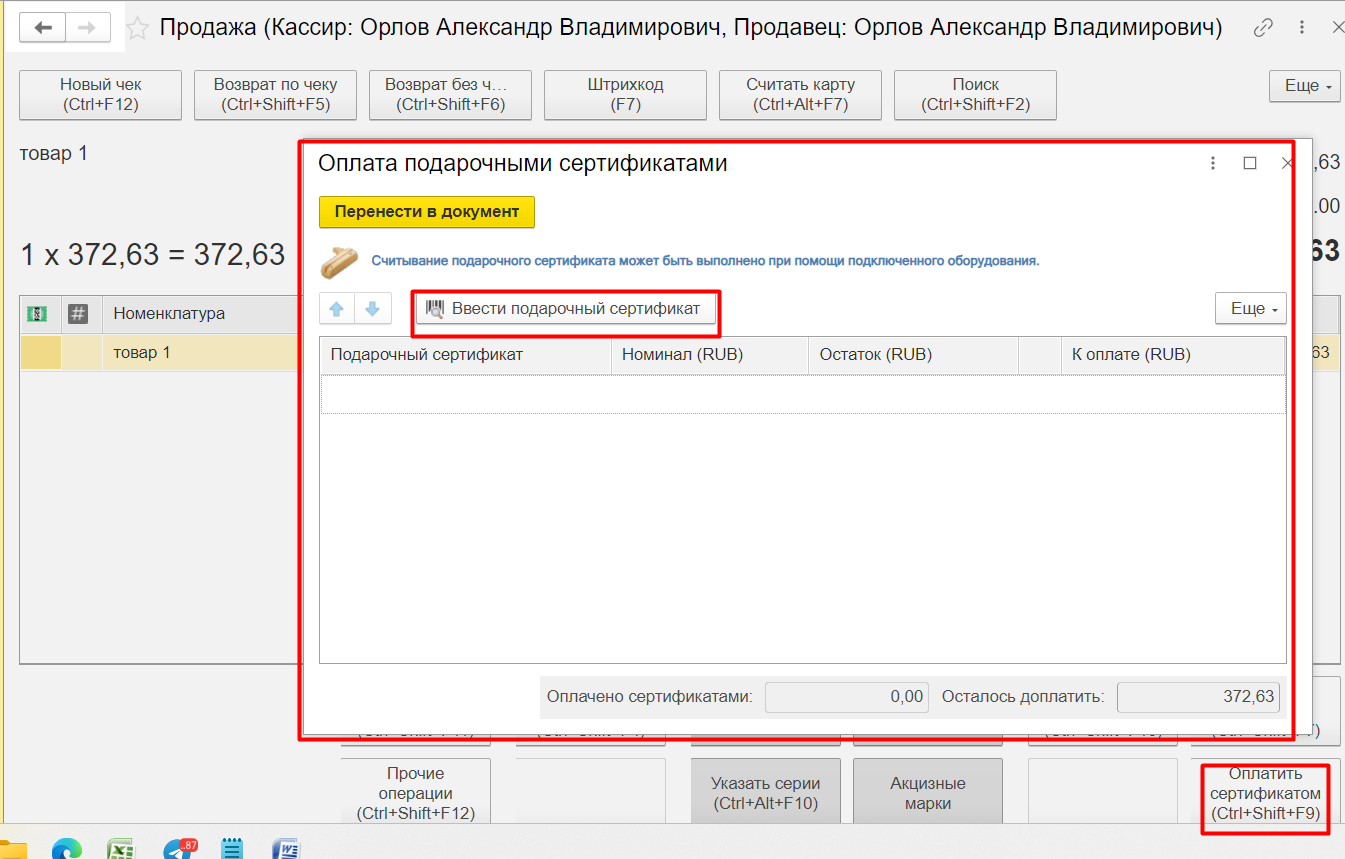Select Возврат по чеку
The image size is (1345, 859).
275,95
